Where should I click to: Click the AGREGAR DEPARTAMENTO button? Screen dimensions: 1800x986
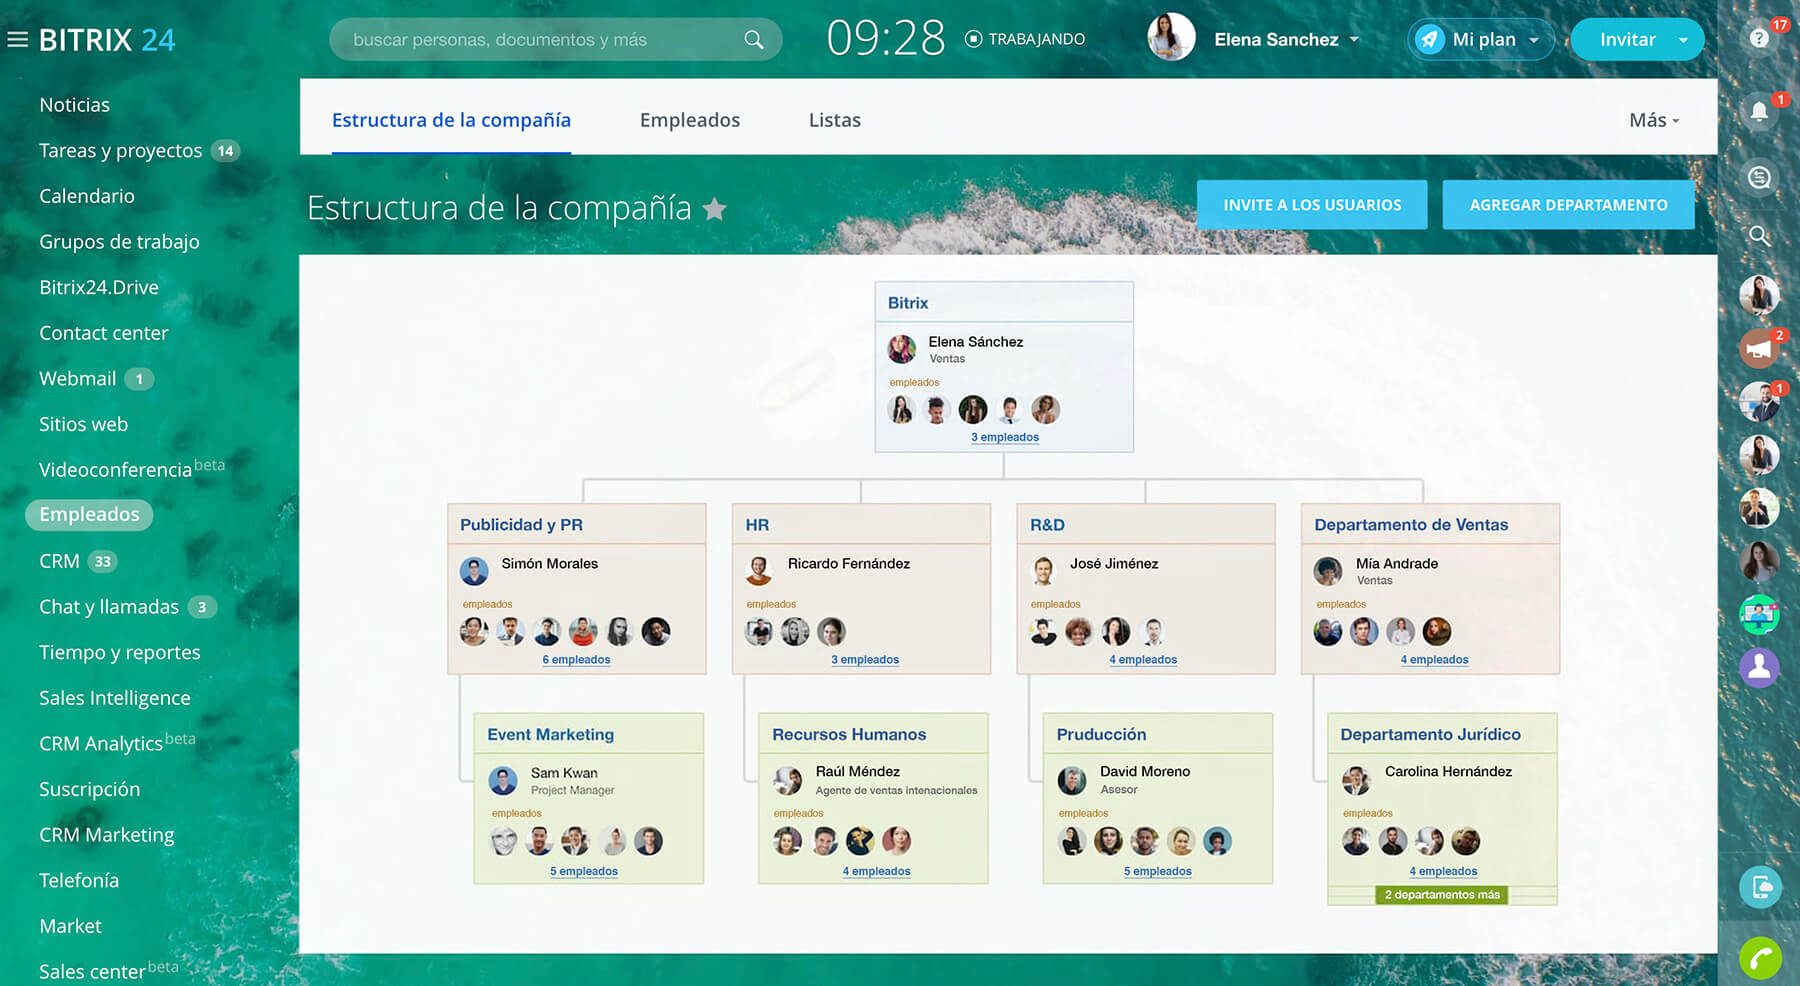[1568, 205]
